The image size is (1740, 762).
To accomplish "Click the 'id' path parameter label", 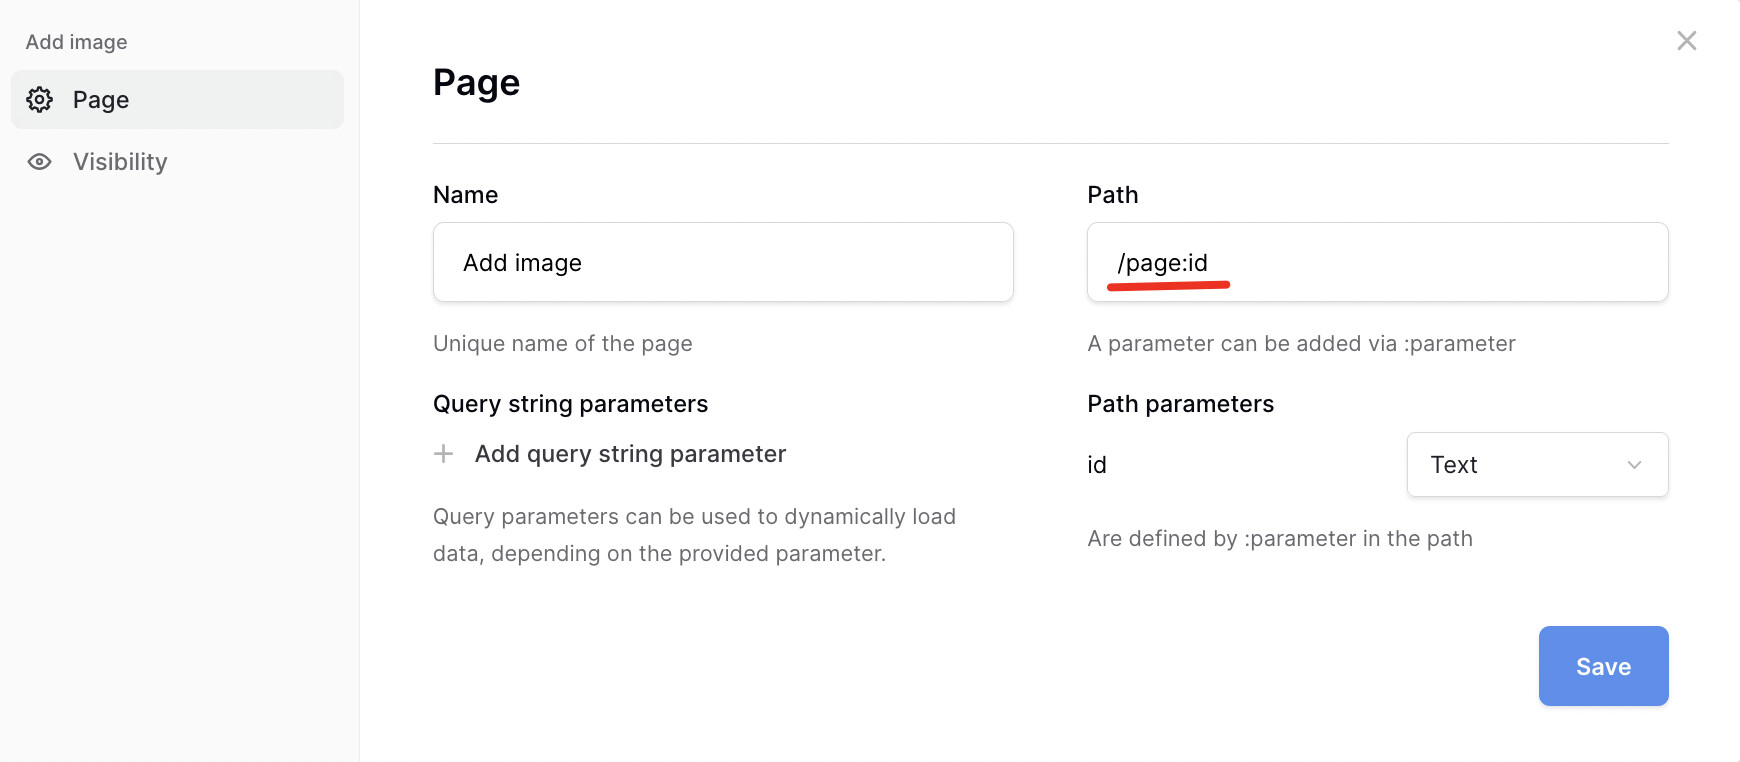I will click(x=1097, y=465).
